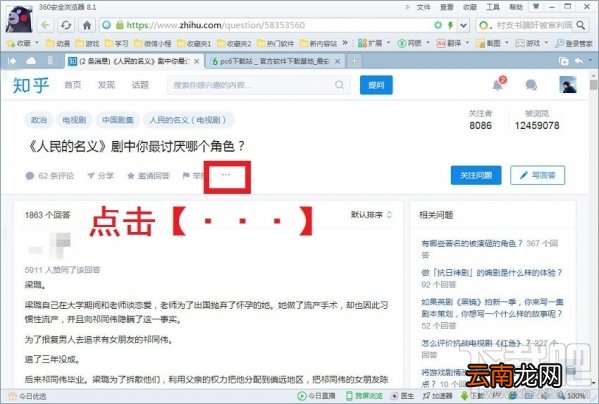This screenshot has height=404, width=599.
Task: Open the more options ··· menu under question
Action: pos(226,175)
